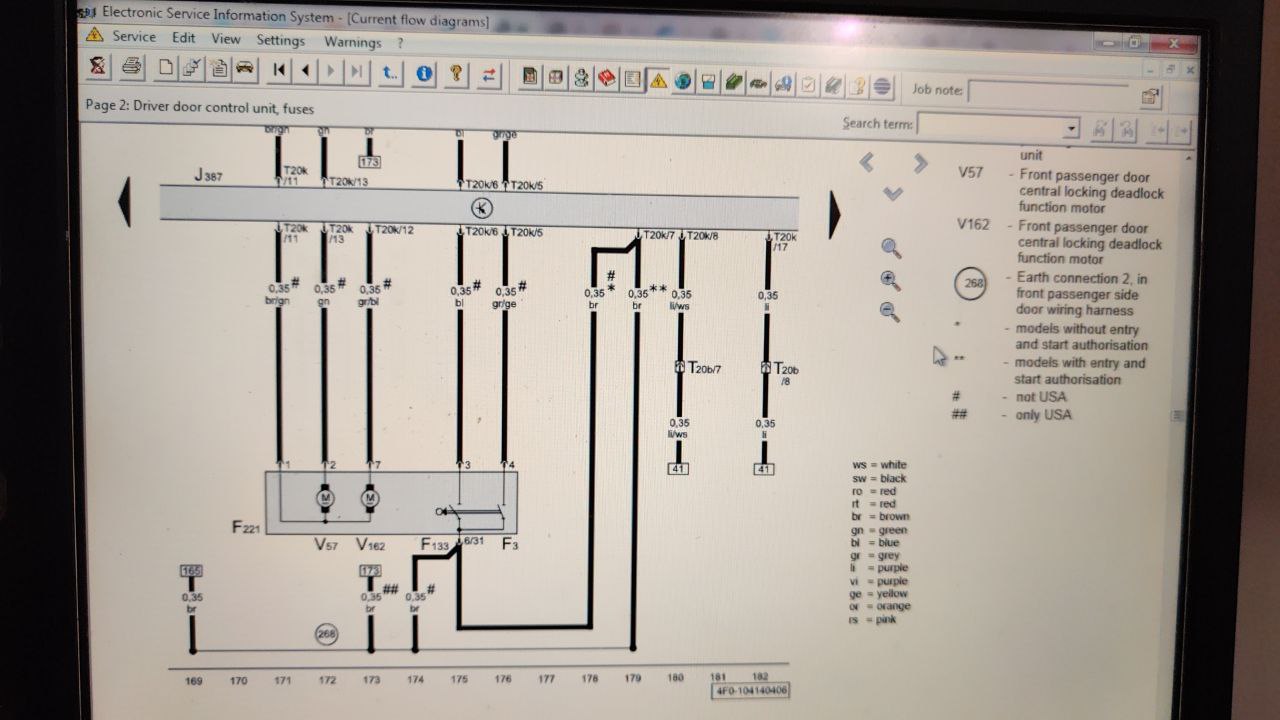
Task: Click the clipboard checklist toolbar icon
Action: (x=809, y=85)
